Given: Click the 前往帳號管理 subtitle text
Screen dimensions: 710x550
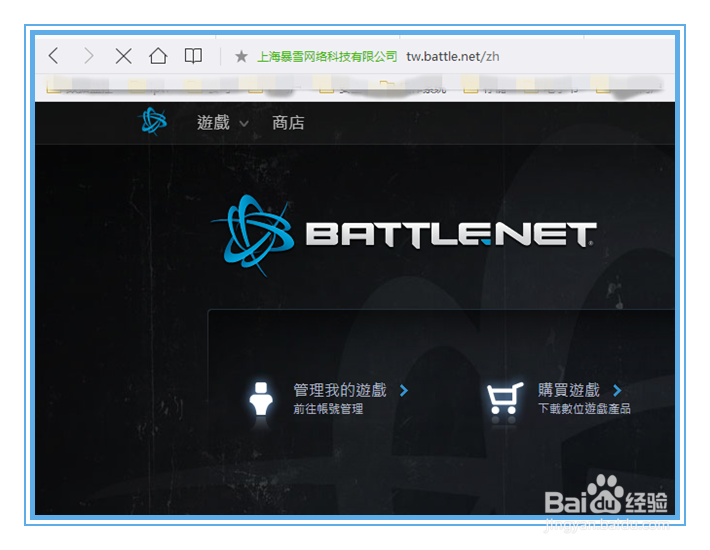Looking at the screenshot, I should pos(328,409).
